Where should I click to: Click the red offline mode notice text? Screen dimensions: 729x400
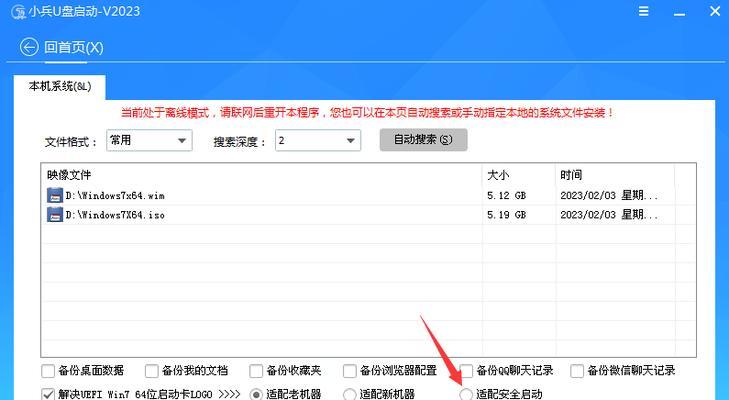pos(367,113)
